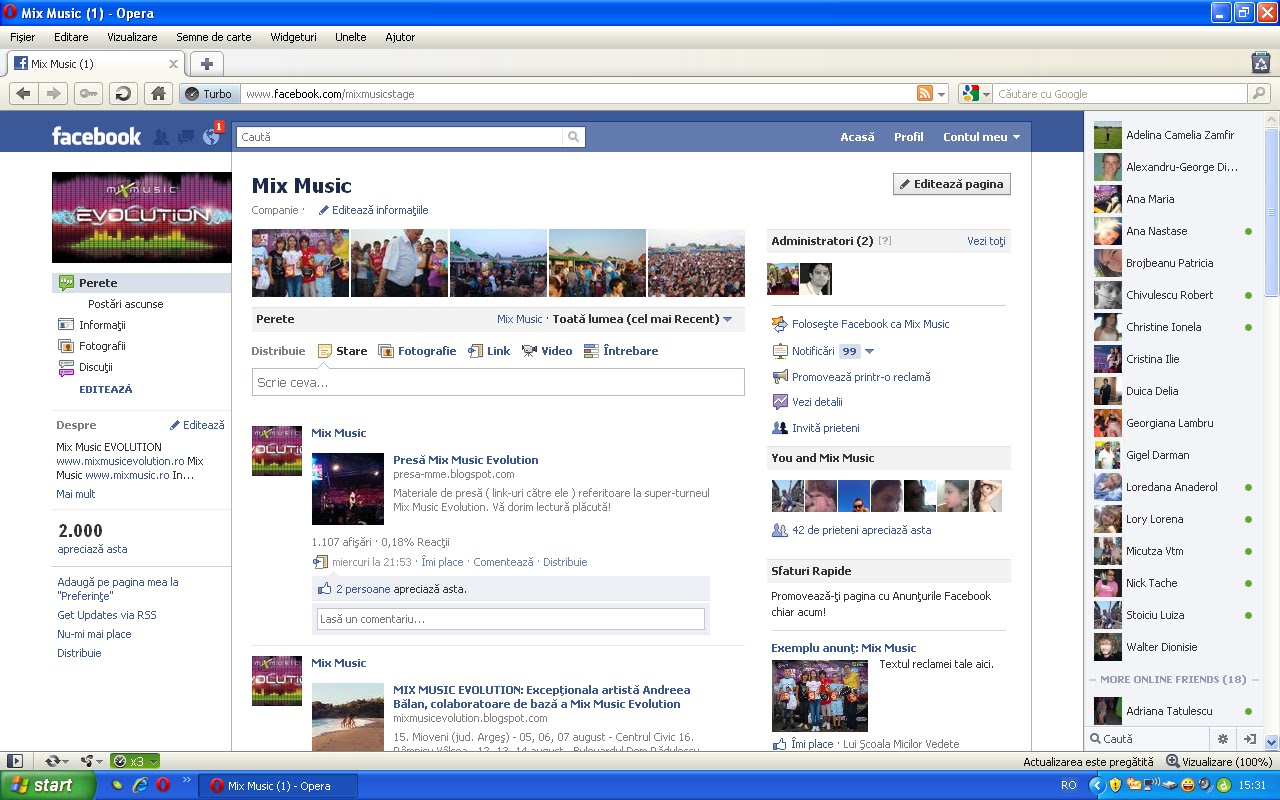Open the Windows start button

pos(48,785)
